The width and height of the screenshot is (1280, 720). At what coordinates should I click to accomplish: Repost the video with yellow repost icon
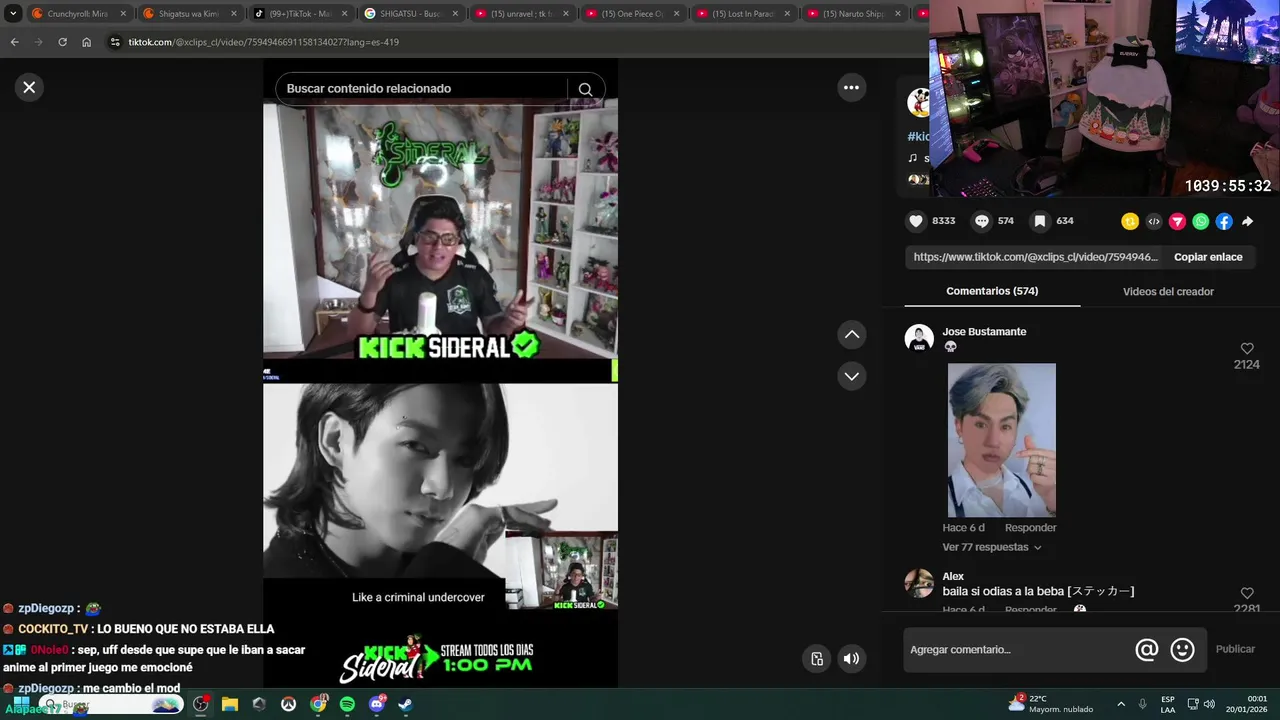pos(1130,221)
